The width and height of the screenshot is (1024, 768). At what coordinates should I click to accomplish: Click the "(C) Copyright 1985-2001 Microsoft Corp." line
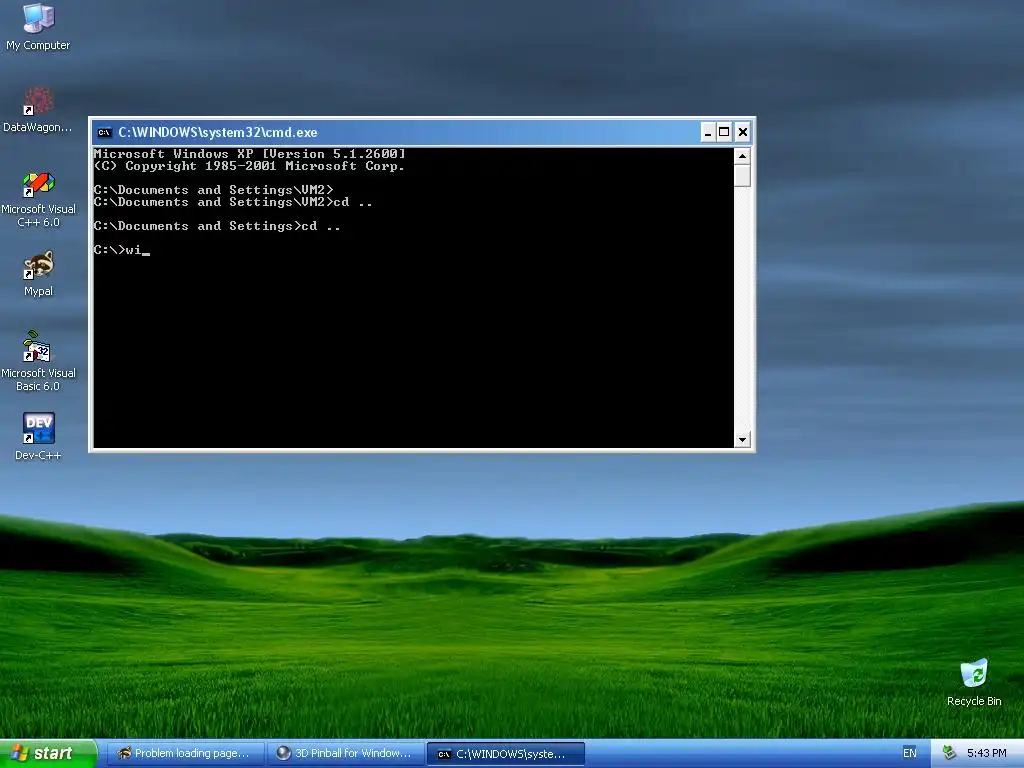pos(249,167)
